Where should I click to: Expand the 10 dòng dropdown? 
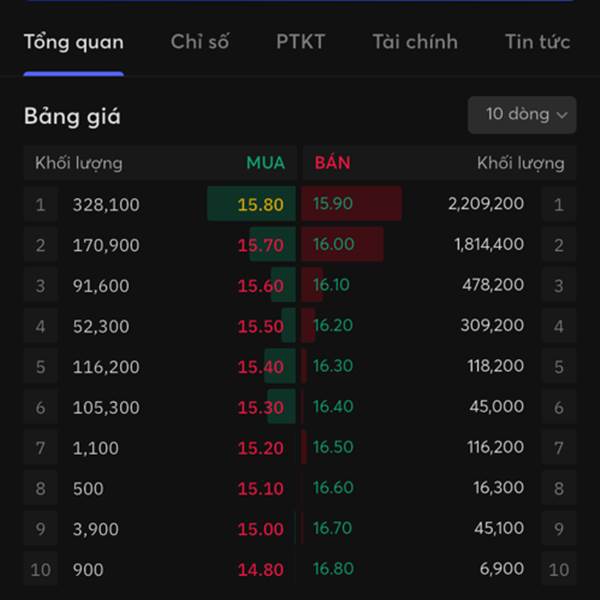tap(522, 115)
